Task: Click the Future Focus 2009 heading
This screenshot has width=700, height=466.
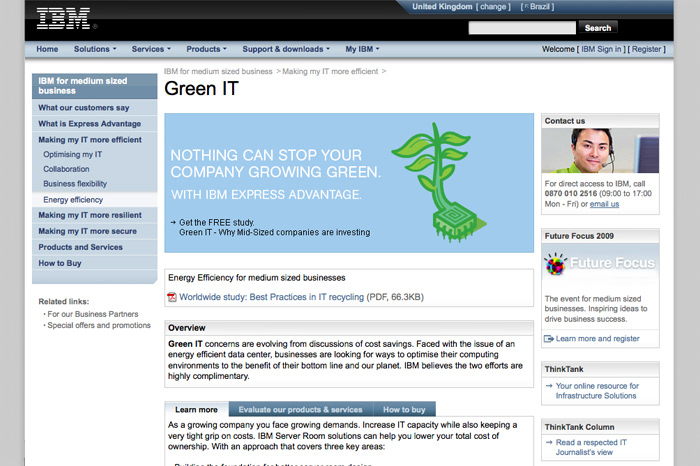Action: point(579,236)
